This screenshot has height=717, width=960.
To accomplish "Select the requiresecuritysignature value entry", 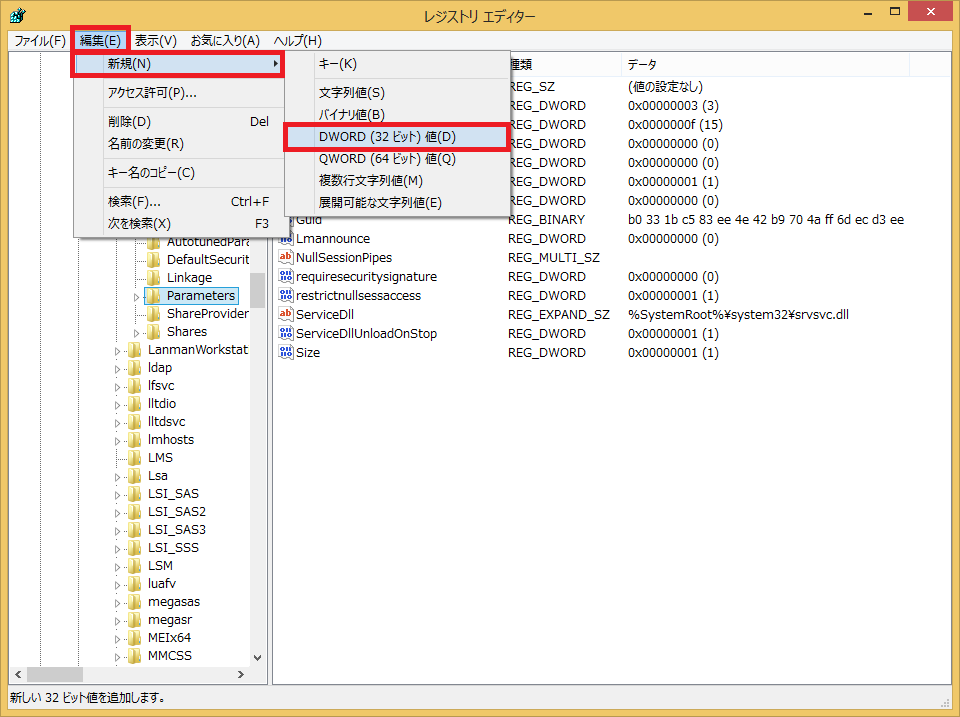I will click(x=366, y=277).
